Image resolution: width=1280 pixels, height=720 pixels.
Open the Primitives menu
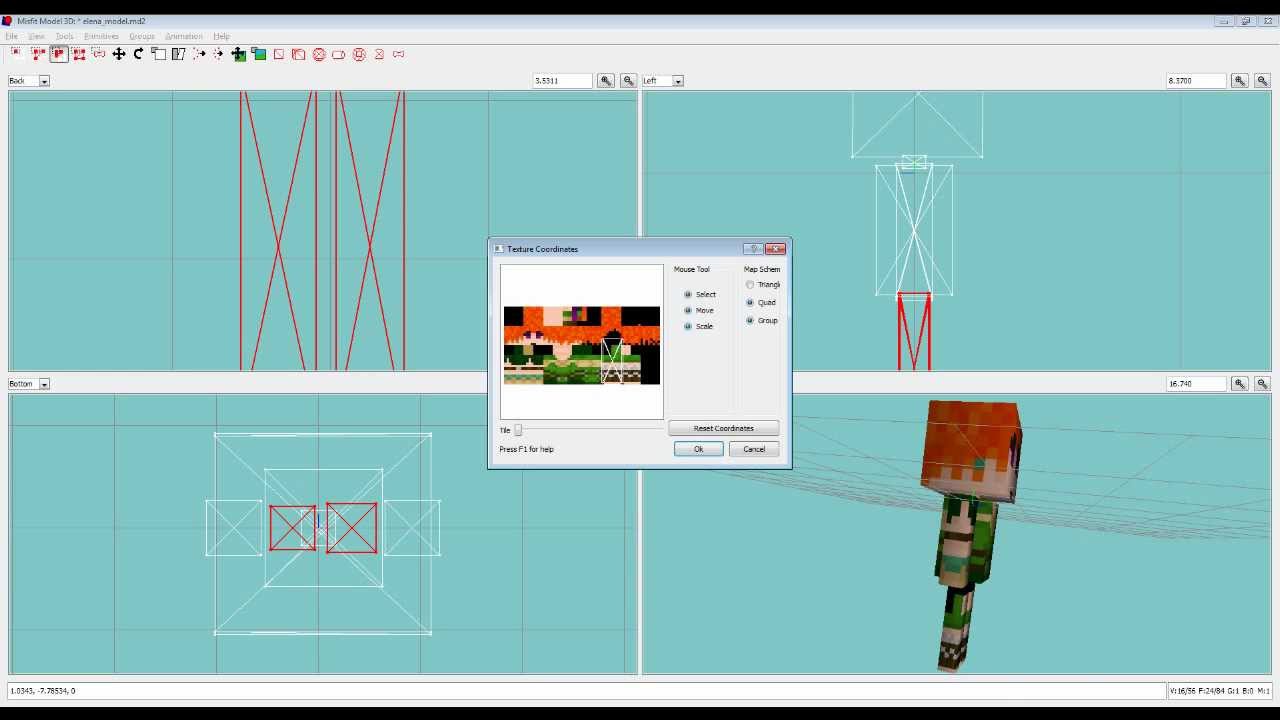point(101,36)
